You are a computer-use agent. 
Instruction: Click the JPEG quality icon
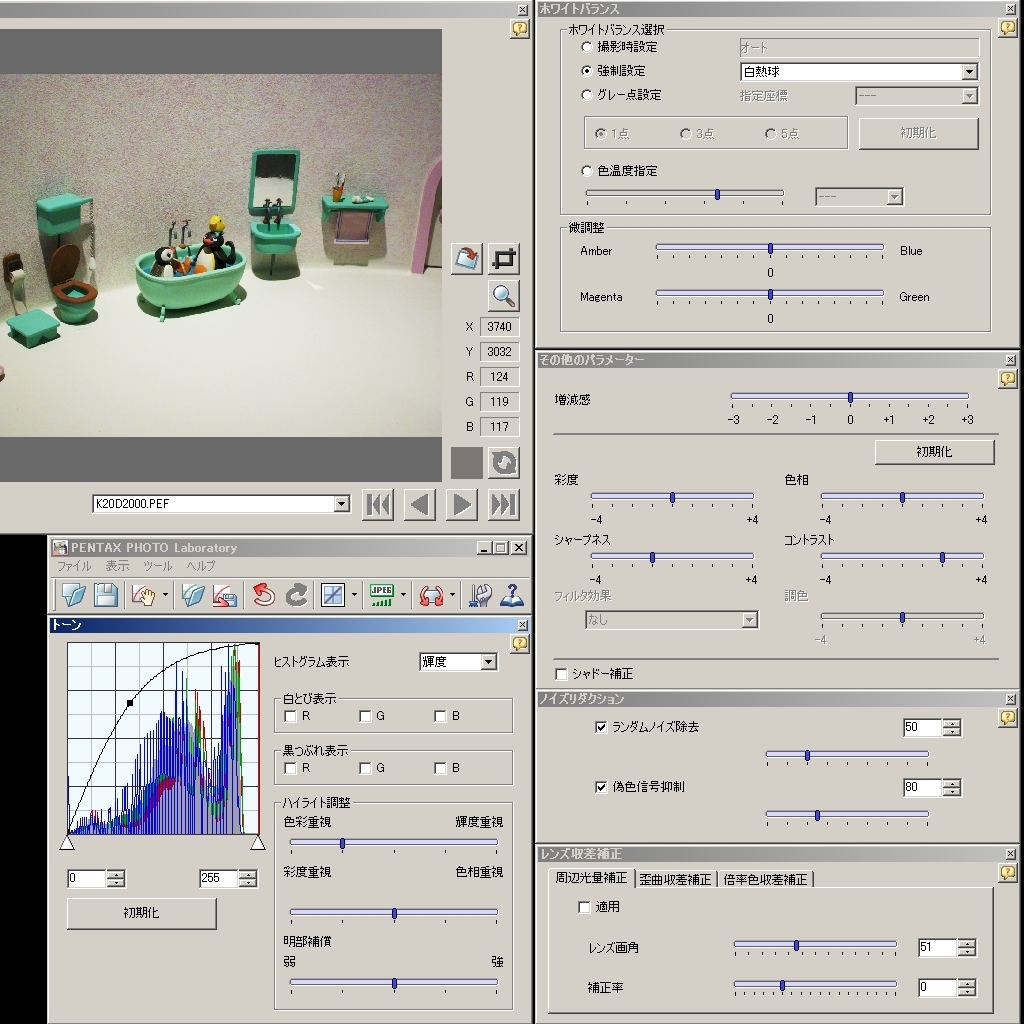(381, 594)
